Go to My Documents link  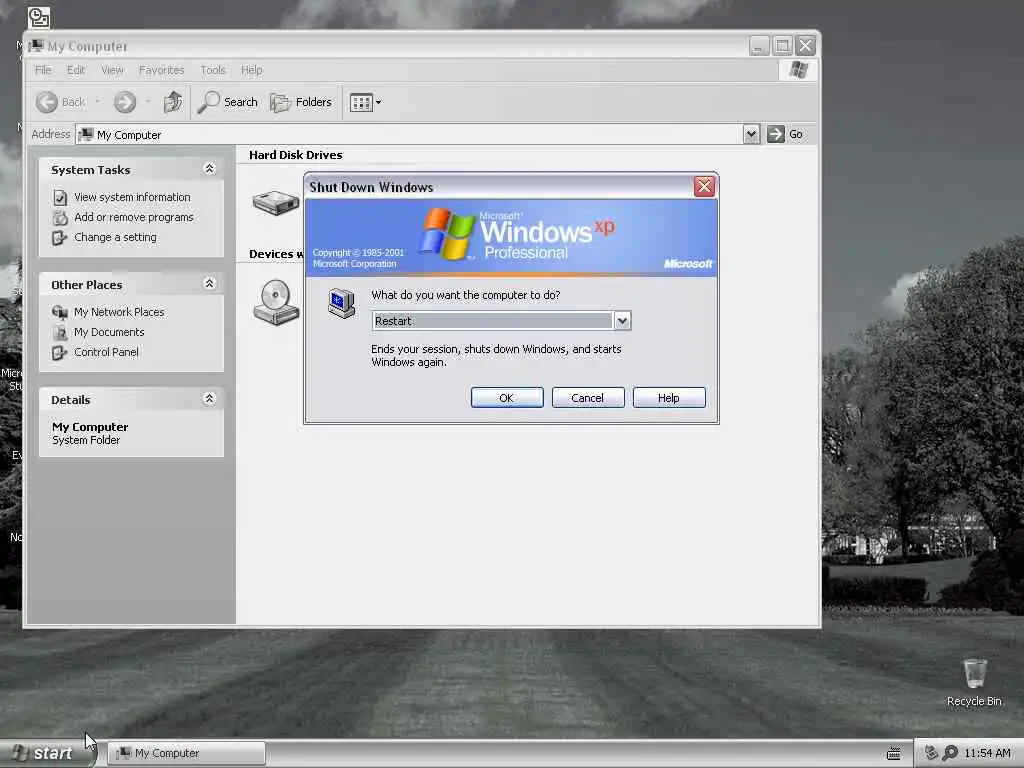109,332
